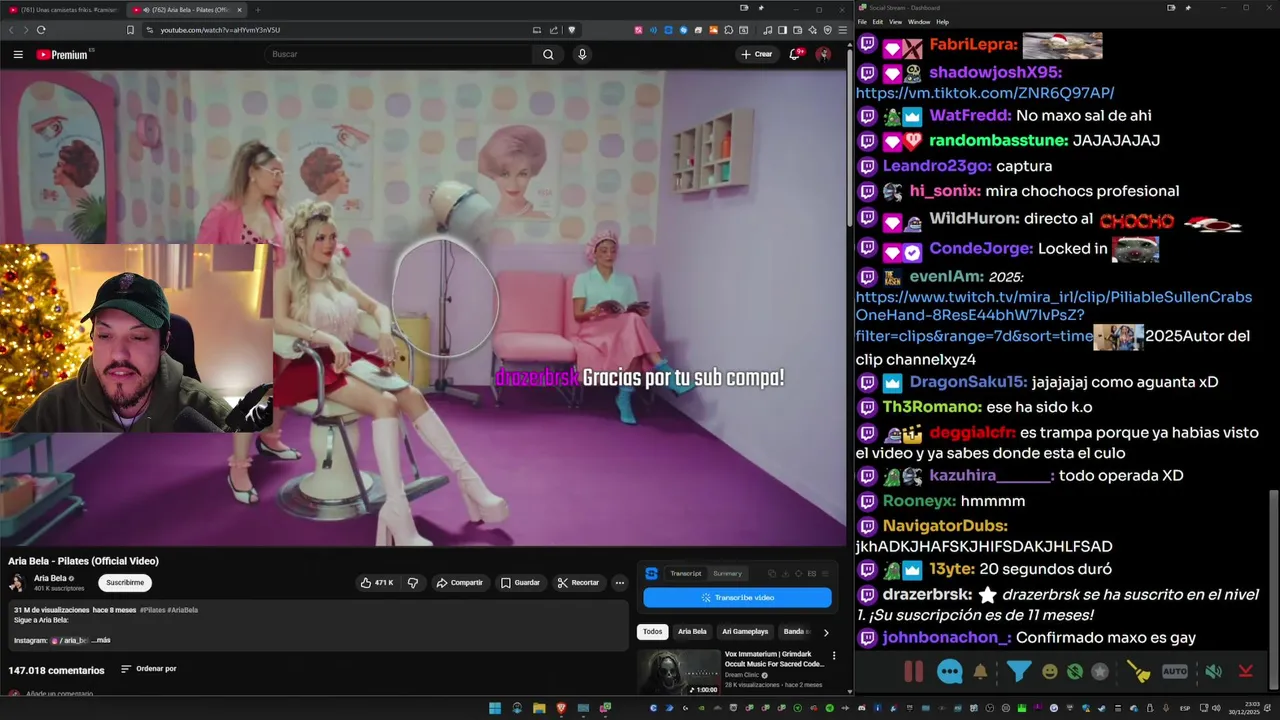Open the View menu in Social Stream
The width and height of the screenshot is (1280, 720).
(x=895, y=21)
